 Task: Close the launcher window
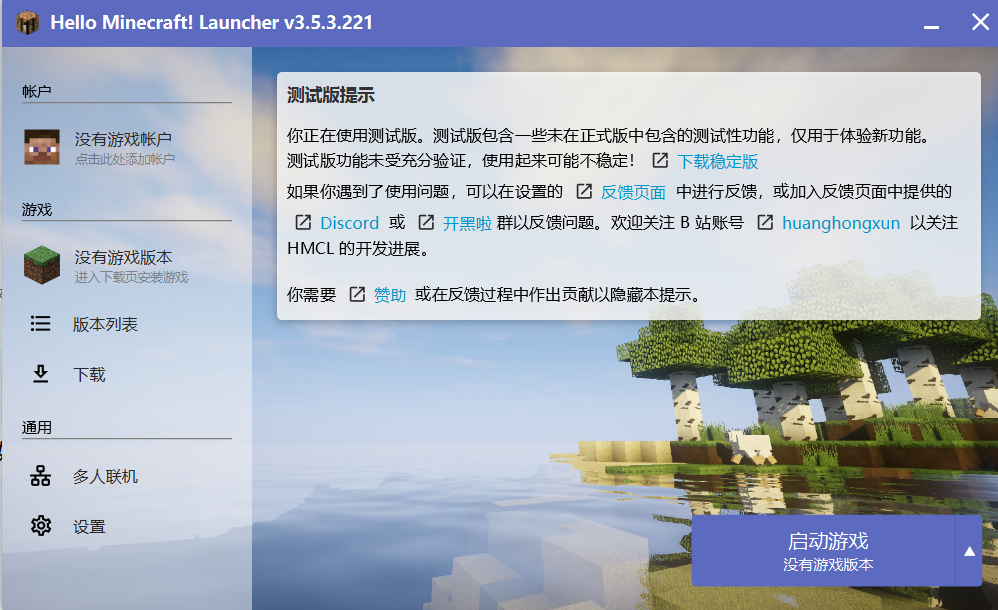(980, 22)
